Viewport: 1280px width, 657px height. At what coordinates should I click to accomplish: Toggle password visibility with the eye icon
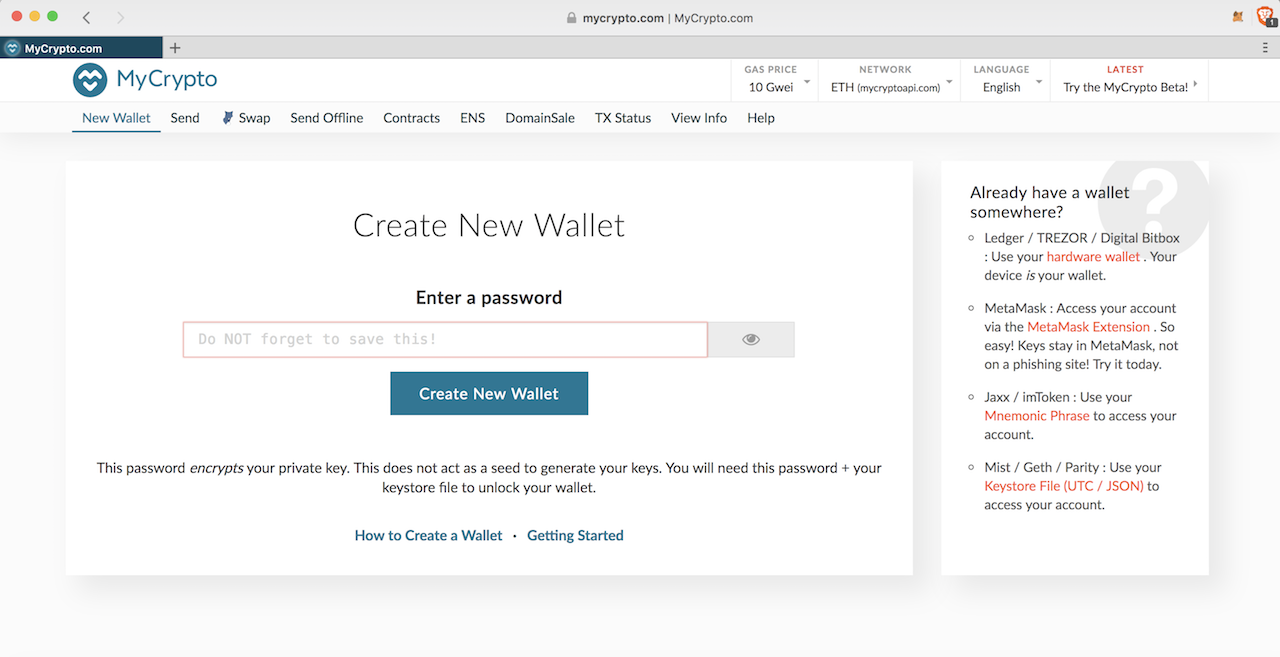[x=751, y=340]
